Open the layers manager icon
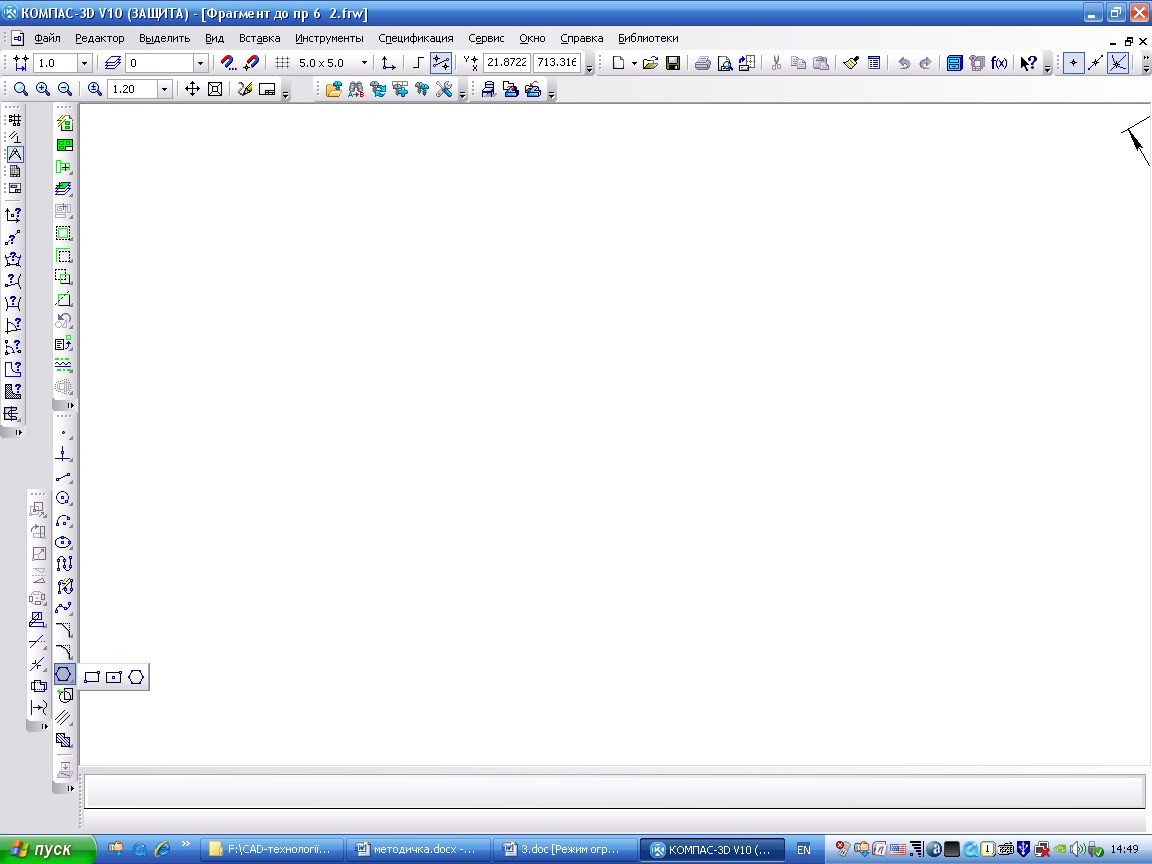 112,63
